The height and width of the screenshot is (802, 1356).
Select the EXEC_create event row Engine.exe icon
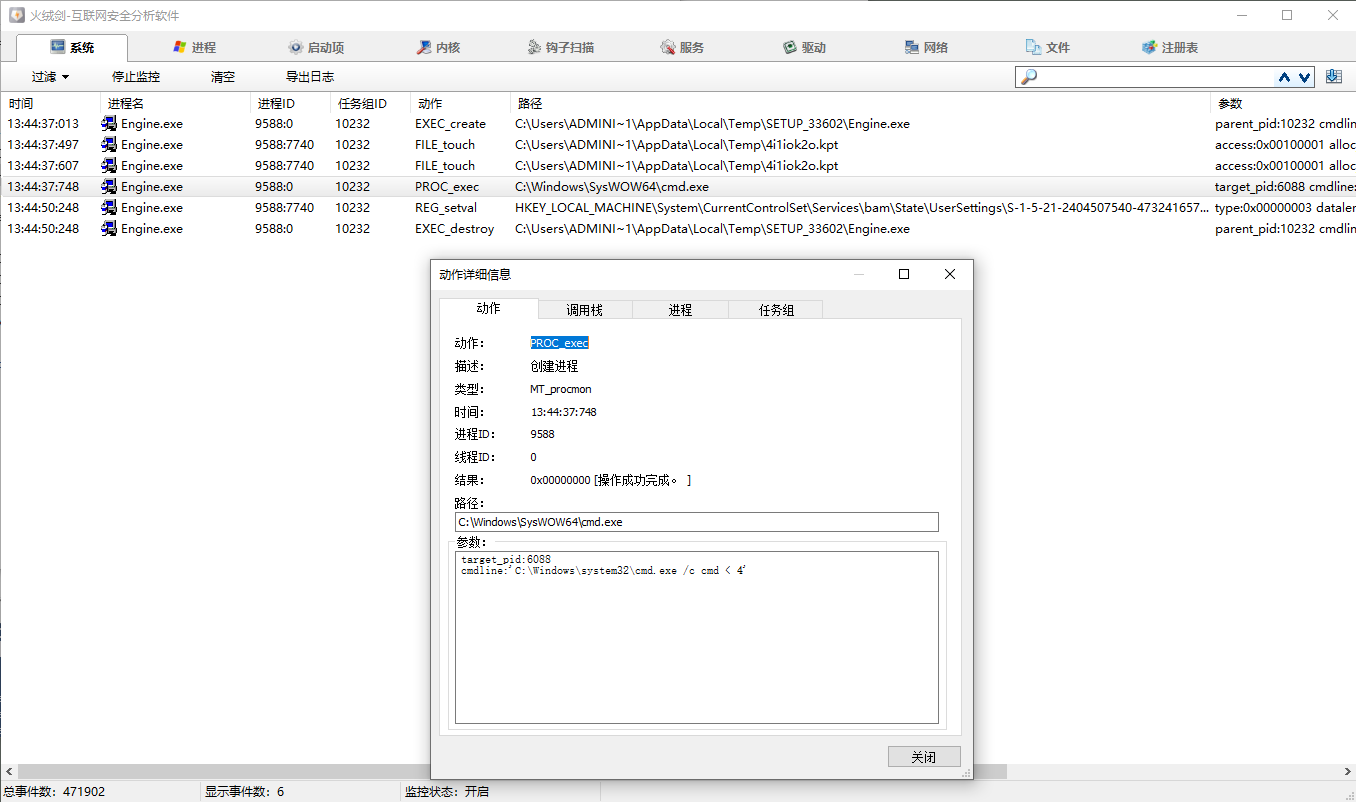[109, 124]
